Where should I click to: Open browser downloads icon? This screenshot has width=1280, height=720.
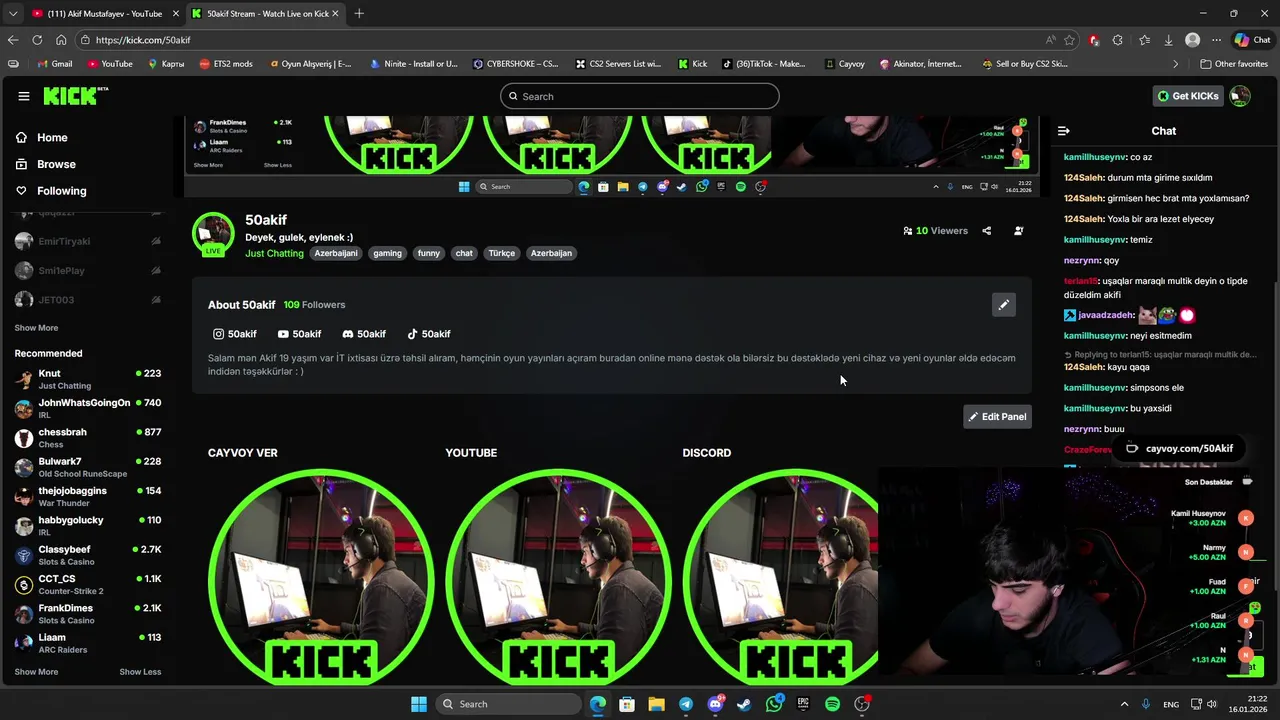[1168, 40]
